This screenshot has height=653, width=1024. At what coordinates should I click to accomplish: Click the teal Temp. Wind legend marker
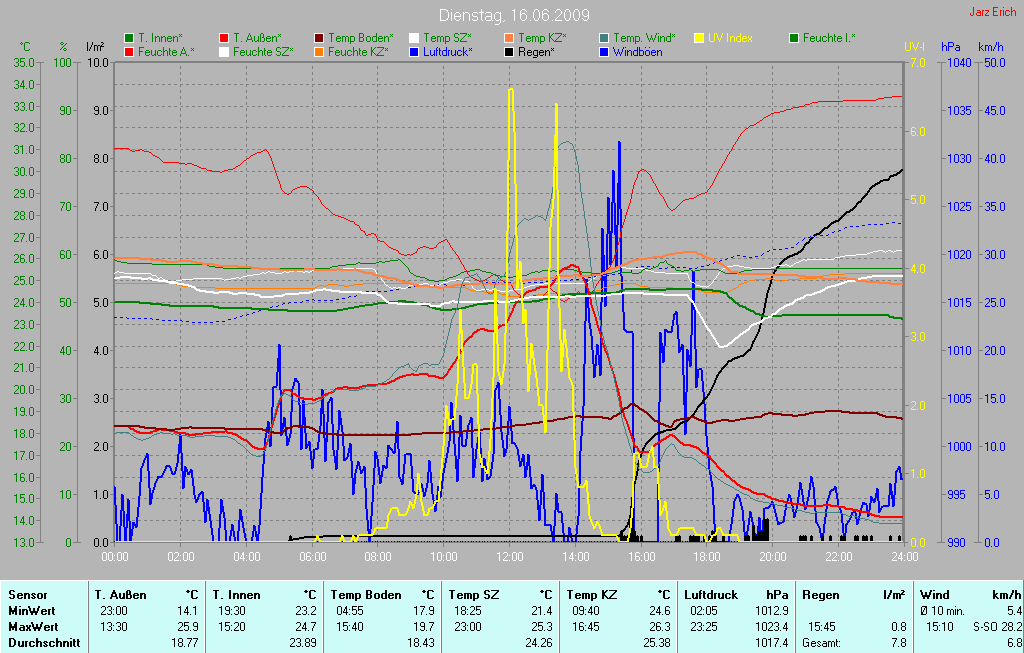604,38
